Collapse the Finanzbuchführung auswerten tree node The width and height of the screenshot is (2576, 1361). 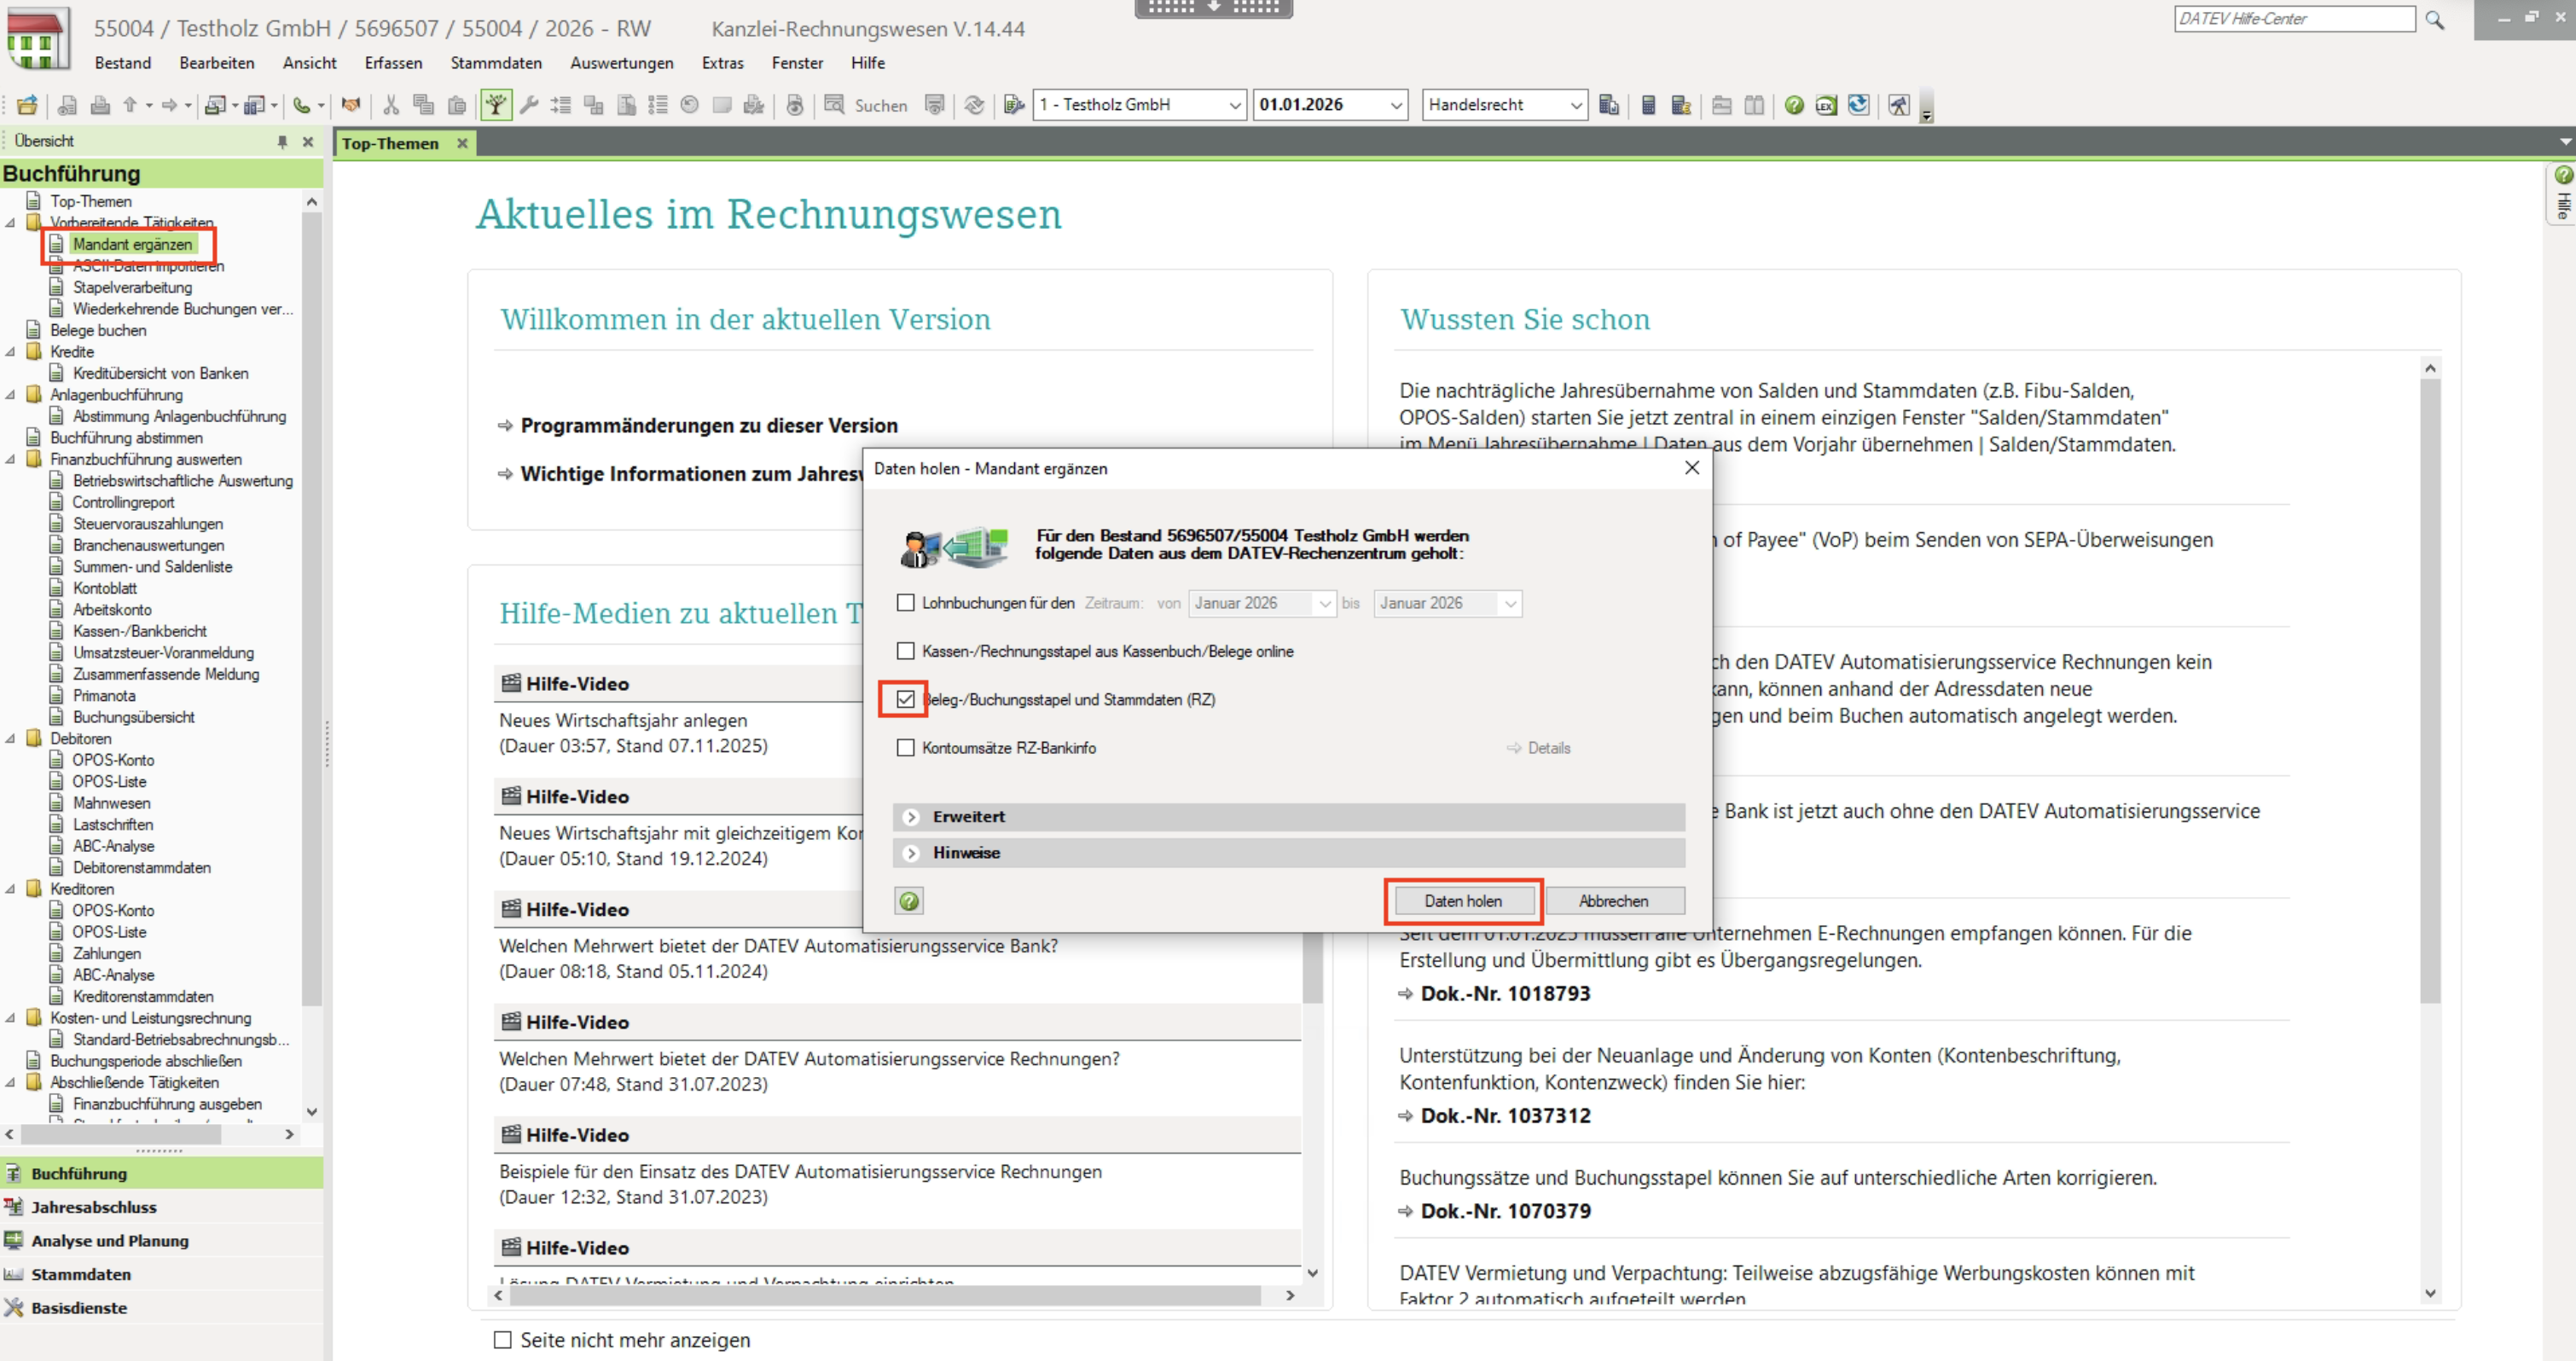10,460
